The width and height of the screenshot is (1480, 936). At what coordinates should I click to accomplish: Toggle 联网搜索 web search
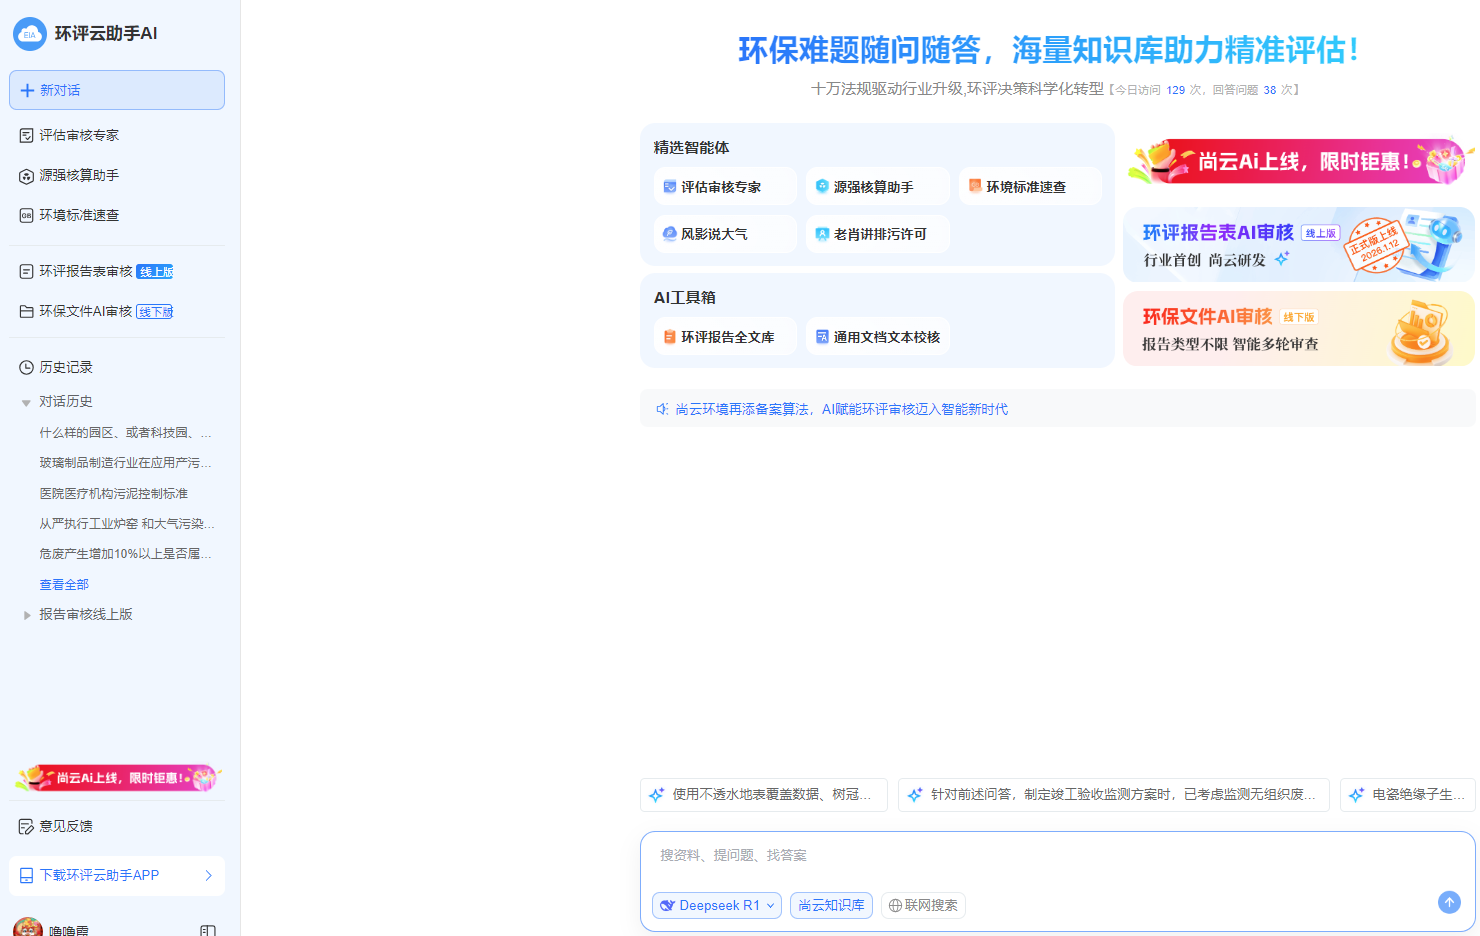[x=923, y=905]
